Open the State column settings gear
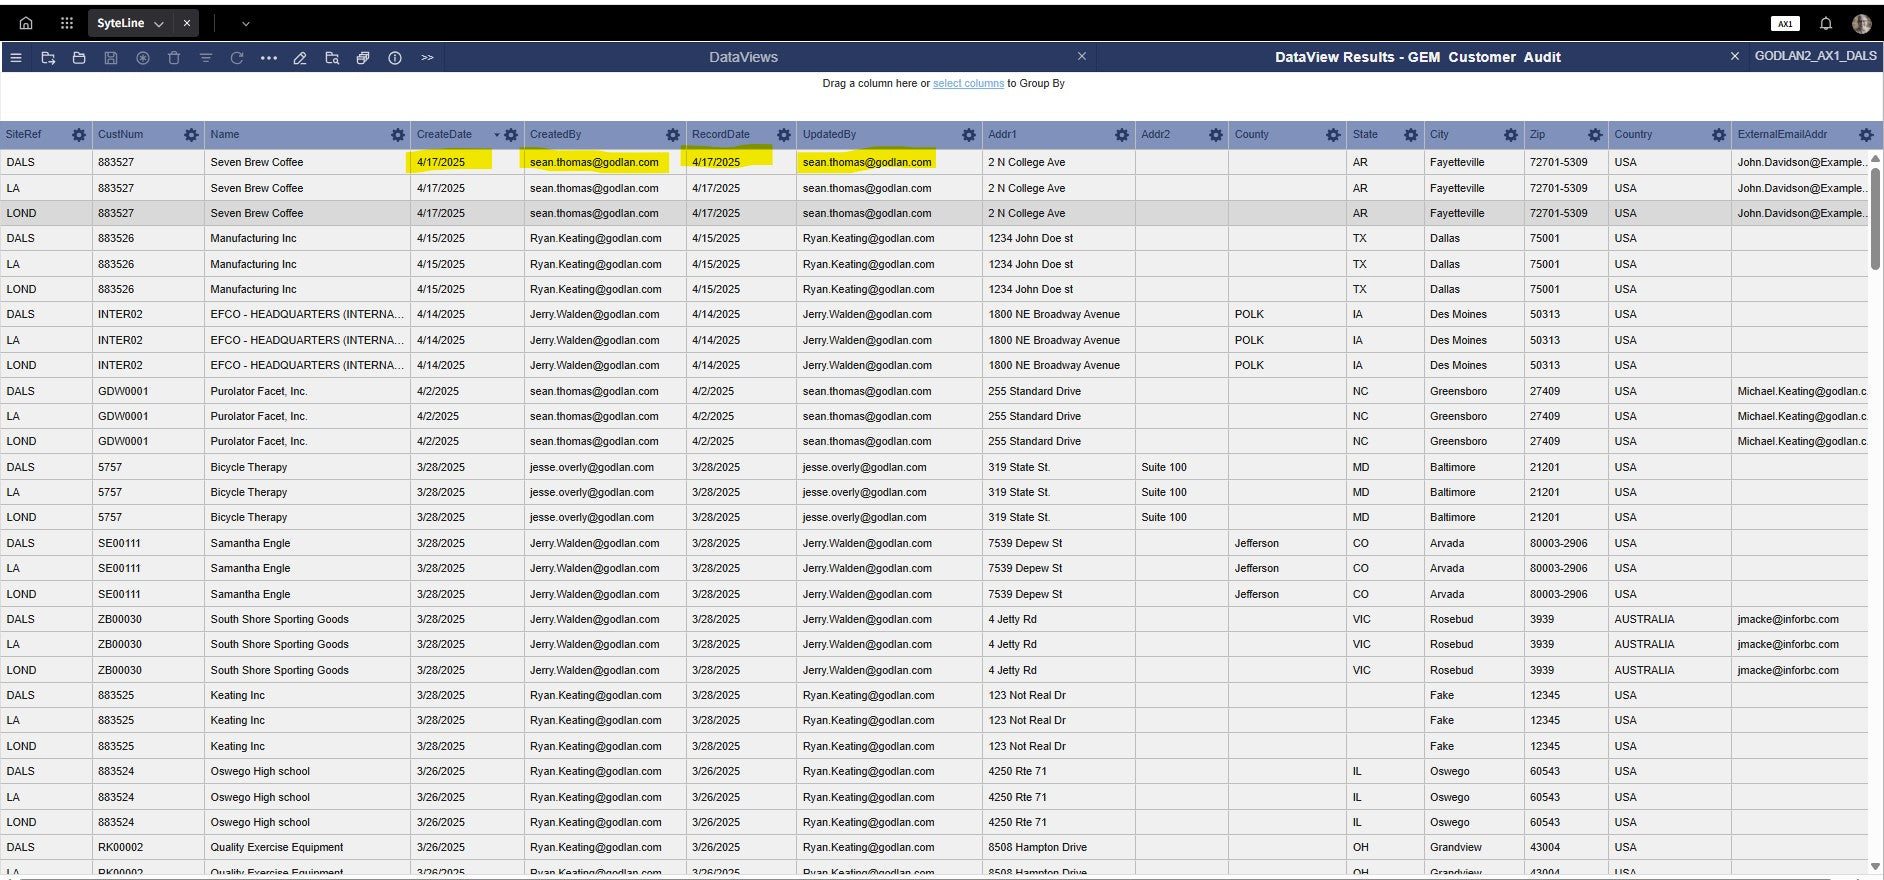Screen dimensions: 1884x880 (1410, 135)
